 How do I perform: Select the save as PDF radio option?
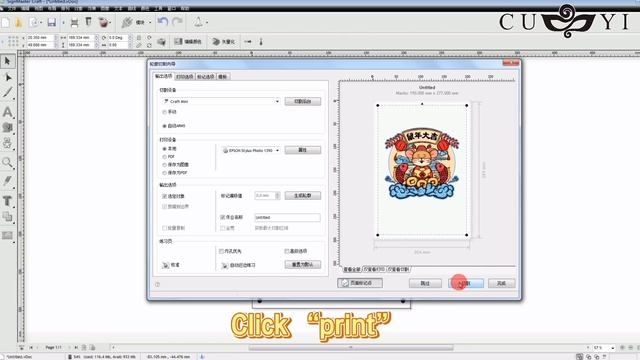(164, 173)
